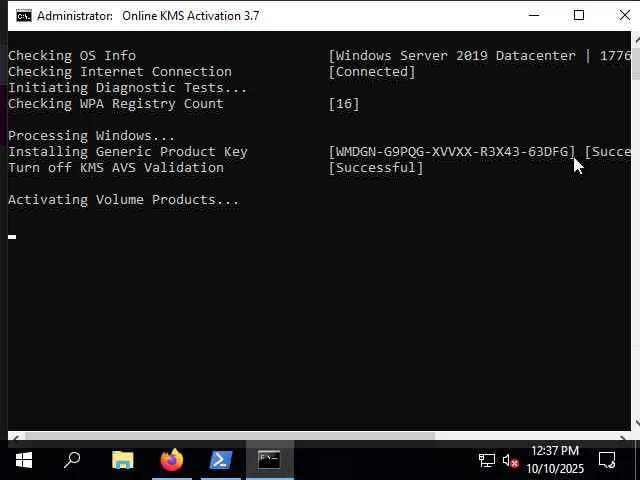Switch to PowerShell taskbar window
This screenshot has width=640, height=480.
221,460
